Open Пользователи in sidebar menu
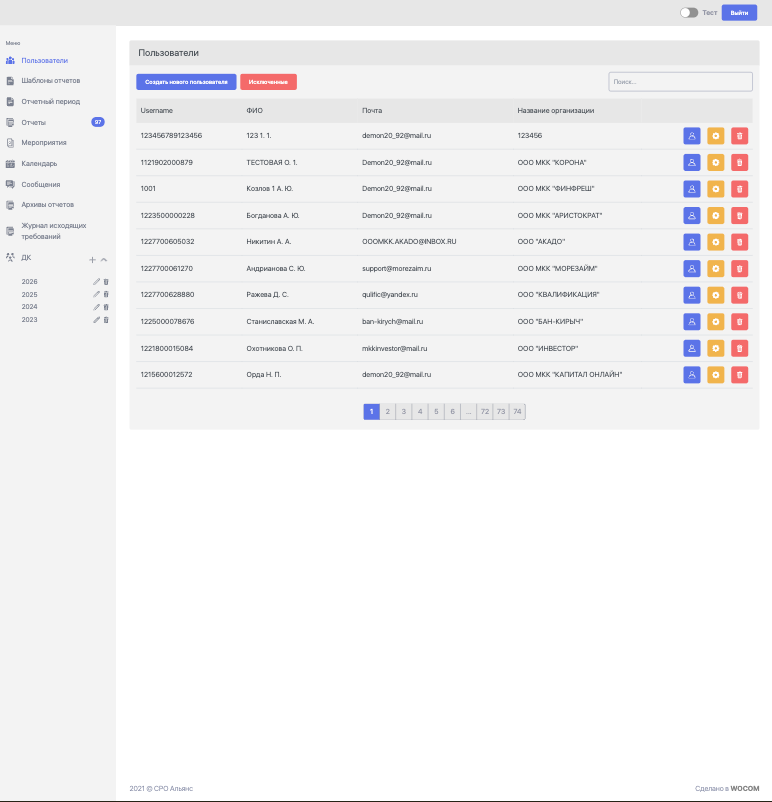This screenshot has width=772, height=802. click(45, 60)
